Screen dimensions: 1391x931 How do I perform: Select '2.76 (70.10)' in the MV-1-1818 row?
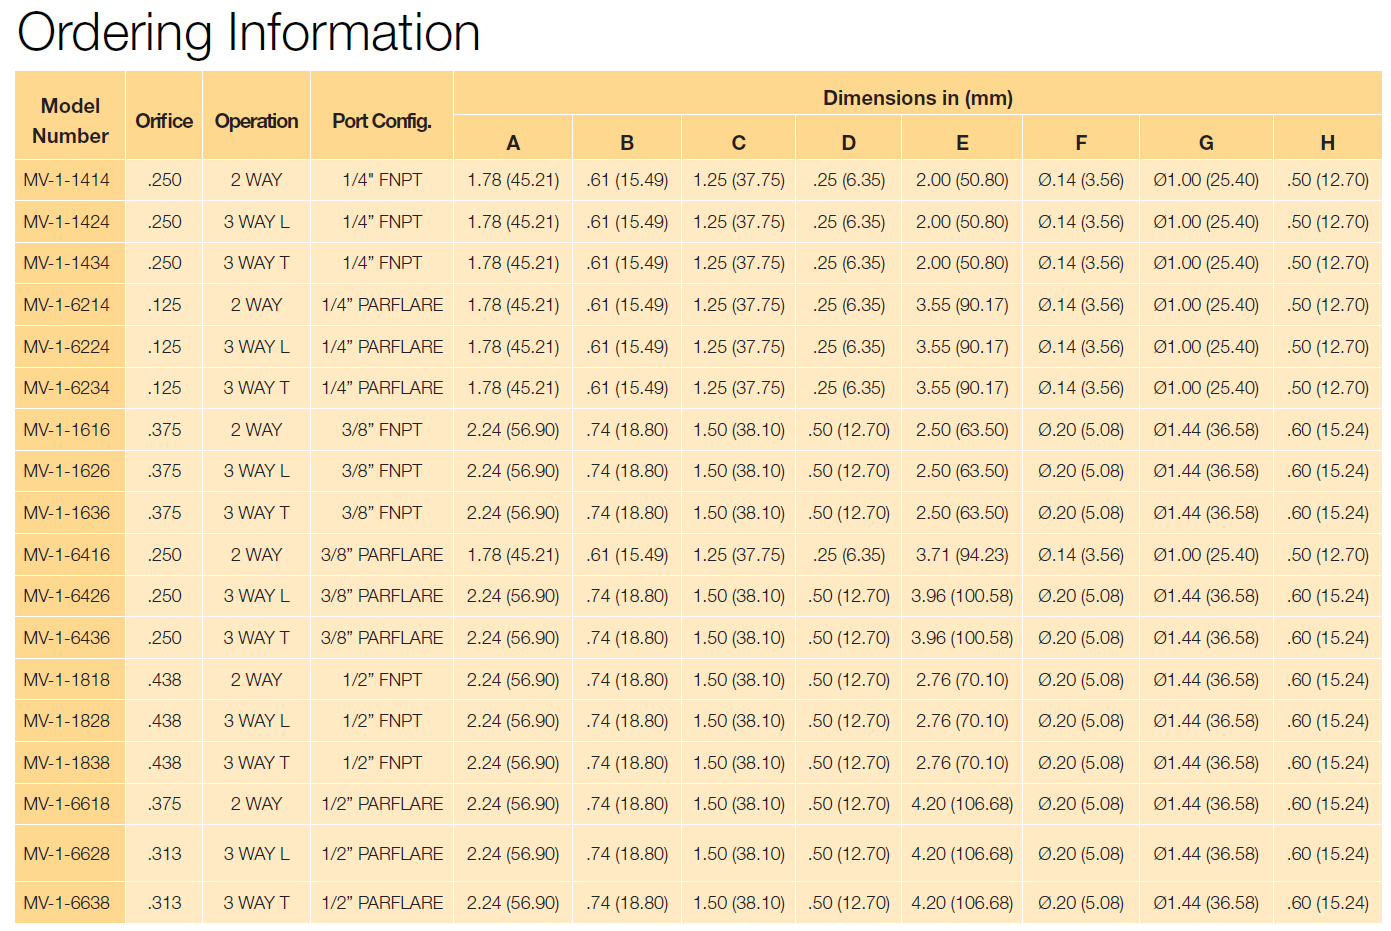tap(962, 680)
